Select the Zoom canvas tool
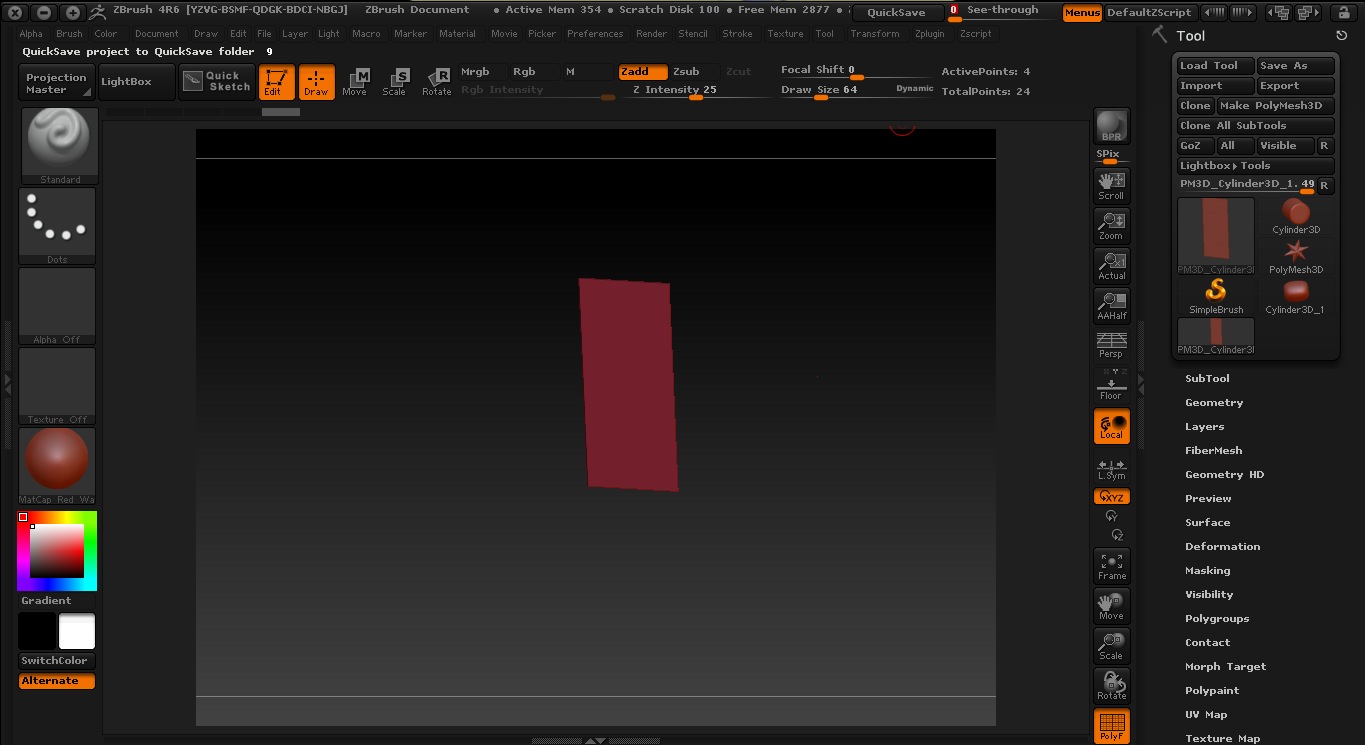The height and width of the screenshot is (745, 1365). point(1111,226)
